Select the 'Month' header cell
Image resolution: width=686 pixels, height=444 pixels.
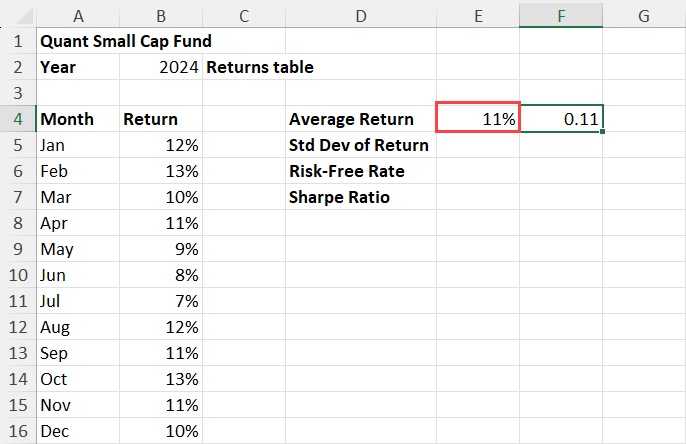[x=78, y=119]
